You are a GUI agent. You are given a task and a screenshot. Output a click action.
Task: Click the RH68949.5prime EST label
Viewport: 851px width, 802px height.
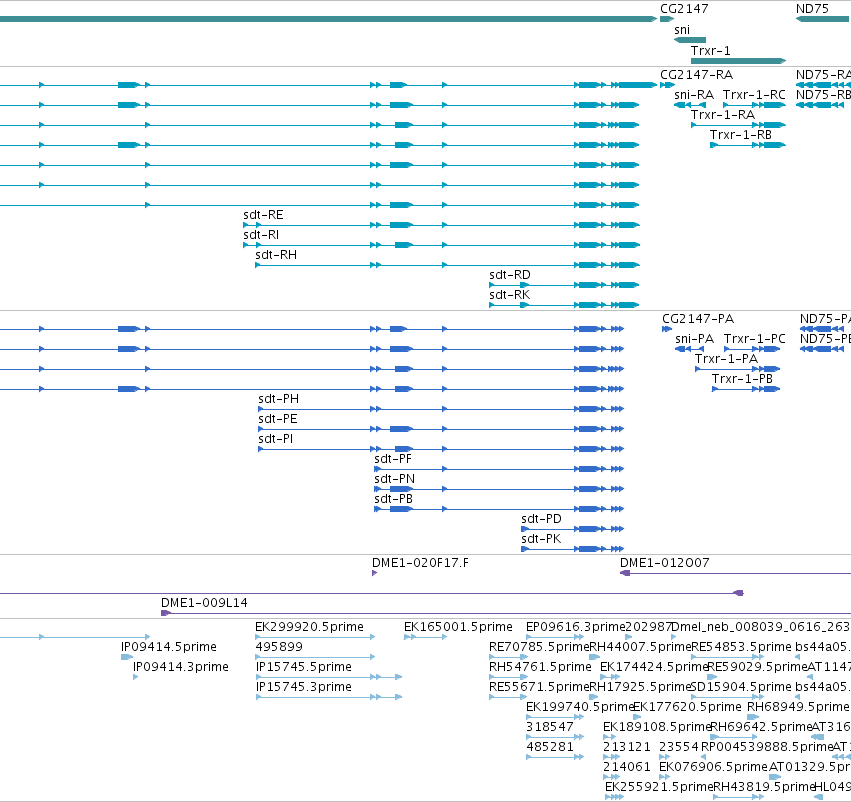coord(798,708)
